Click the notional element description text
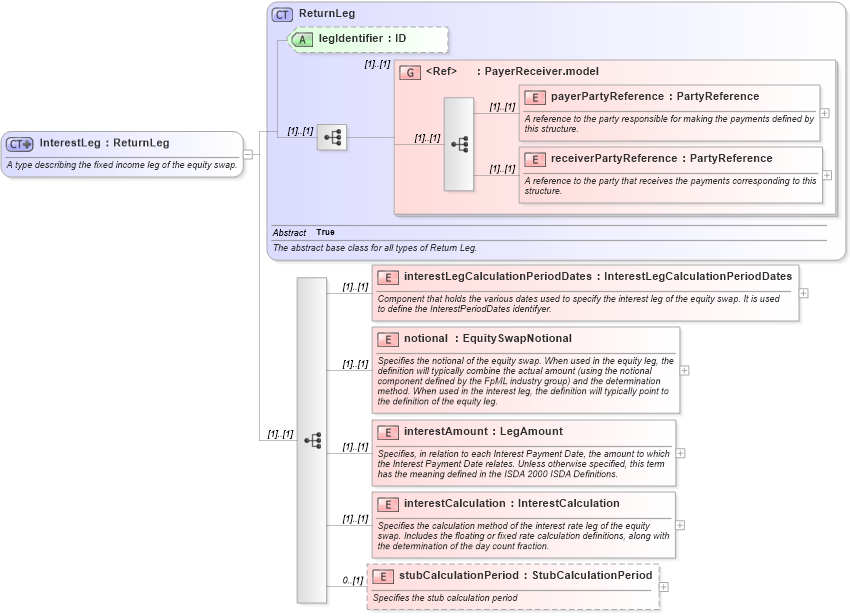 pyautogui.click(x=525, y=381)
